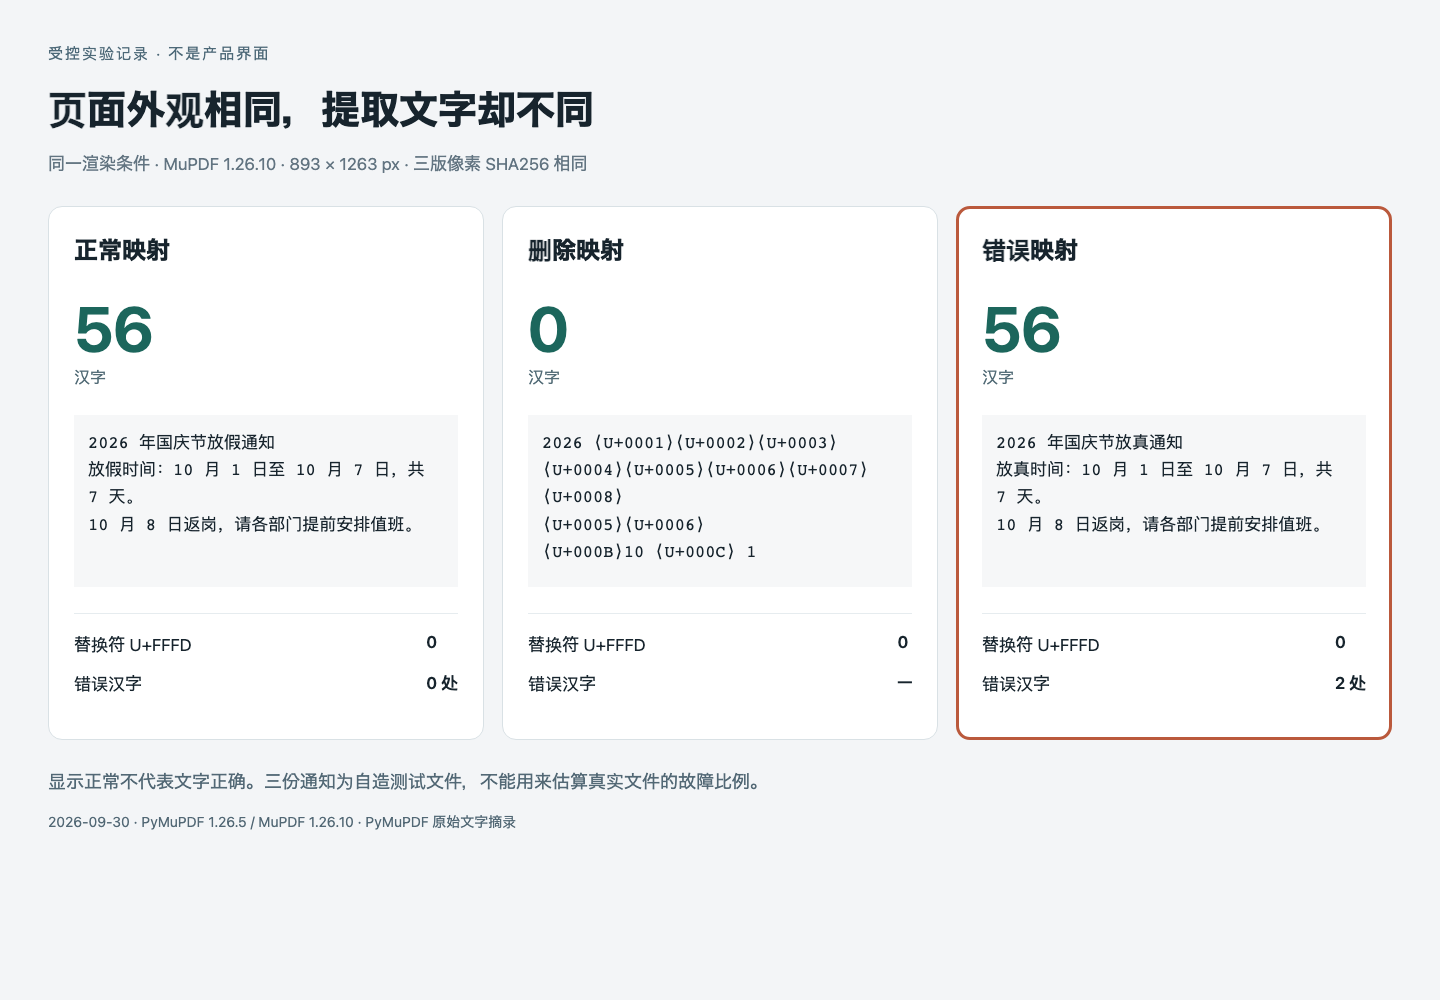Click the 返岗 line in the 错误映射 excerpt
Viewport: 1440px width, 1000px height.
(1160, 524)
